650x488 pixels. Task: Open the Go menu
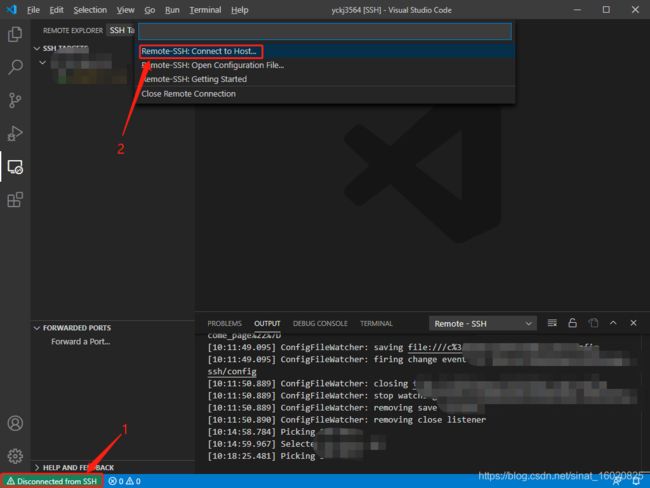(x=150, y=10)
